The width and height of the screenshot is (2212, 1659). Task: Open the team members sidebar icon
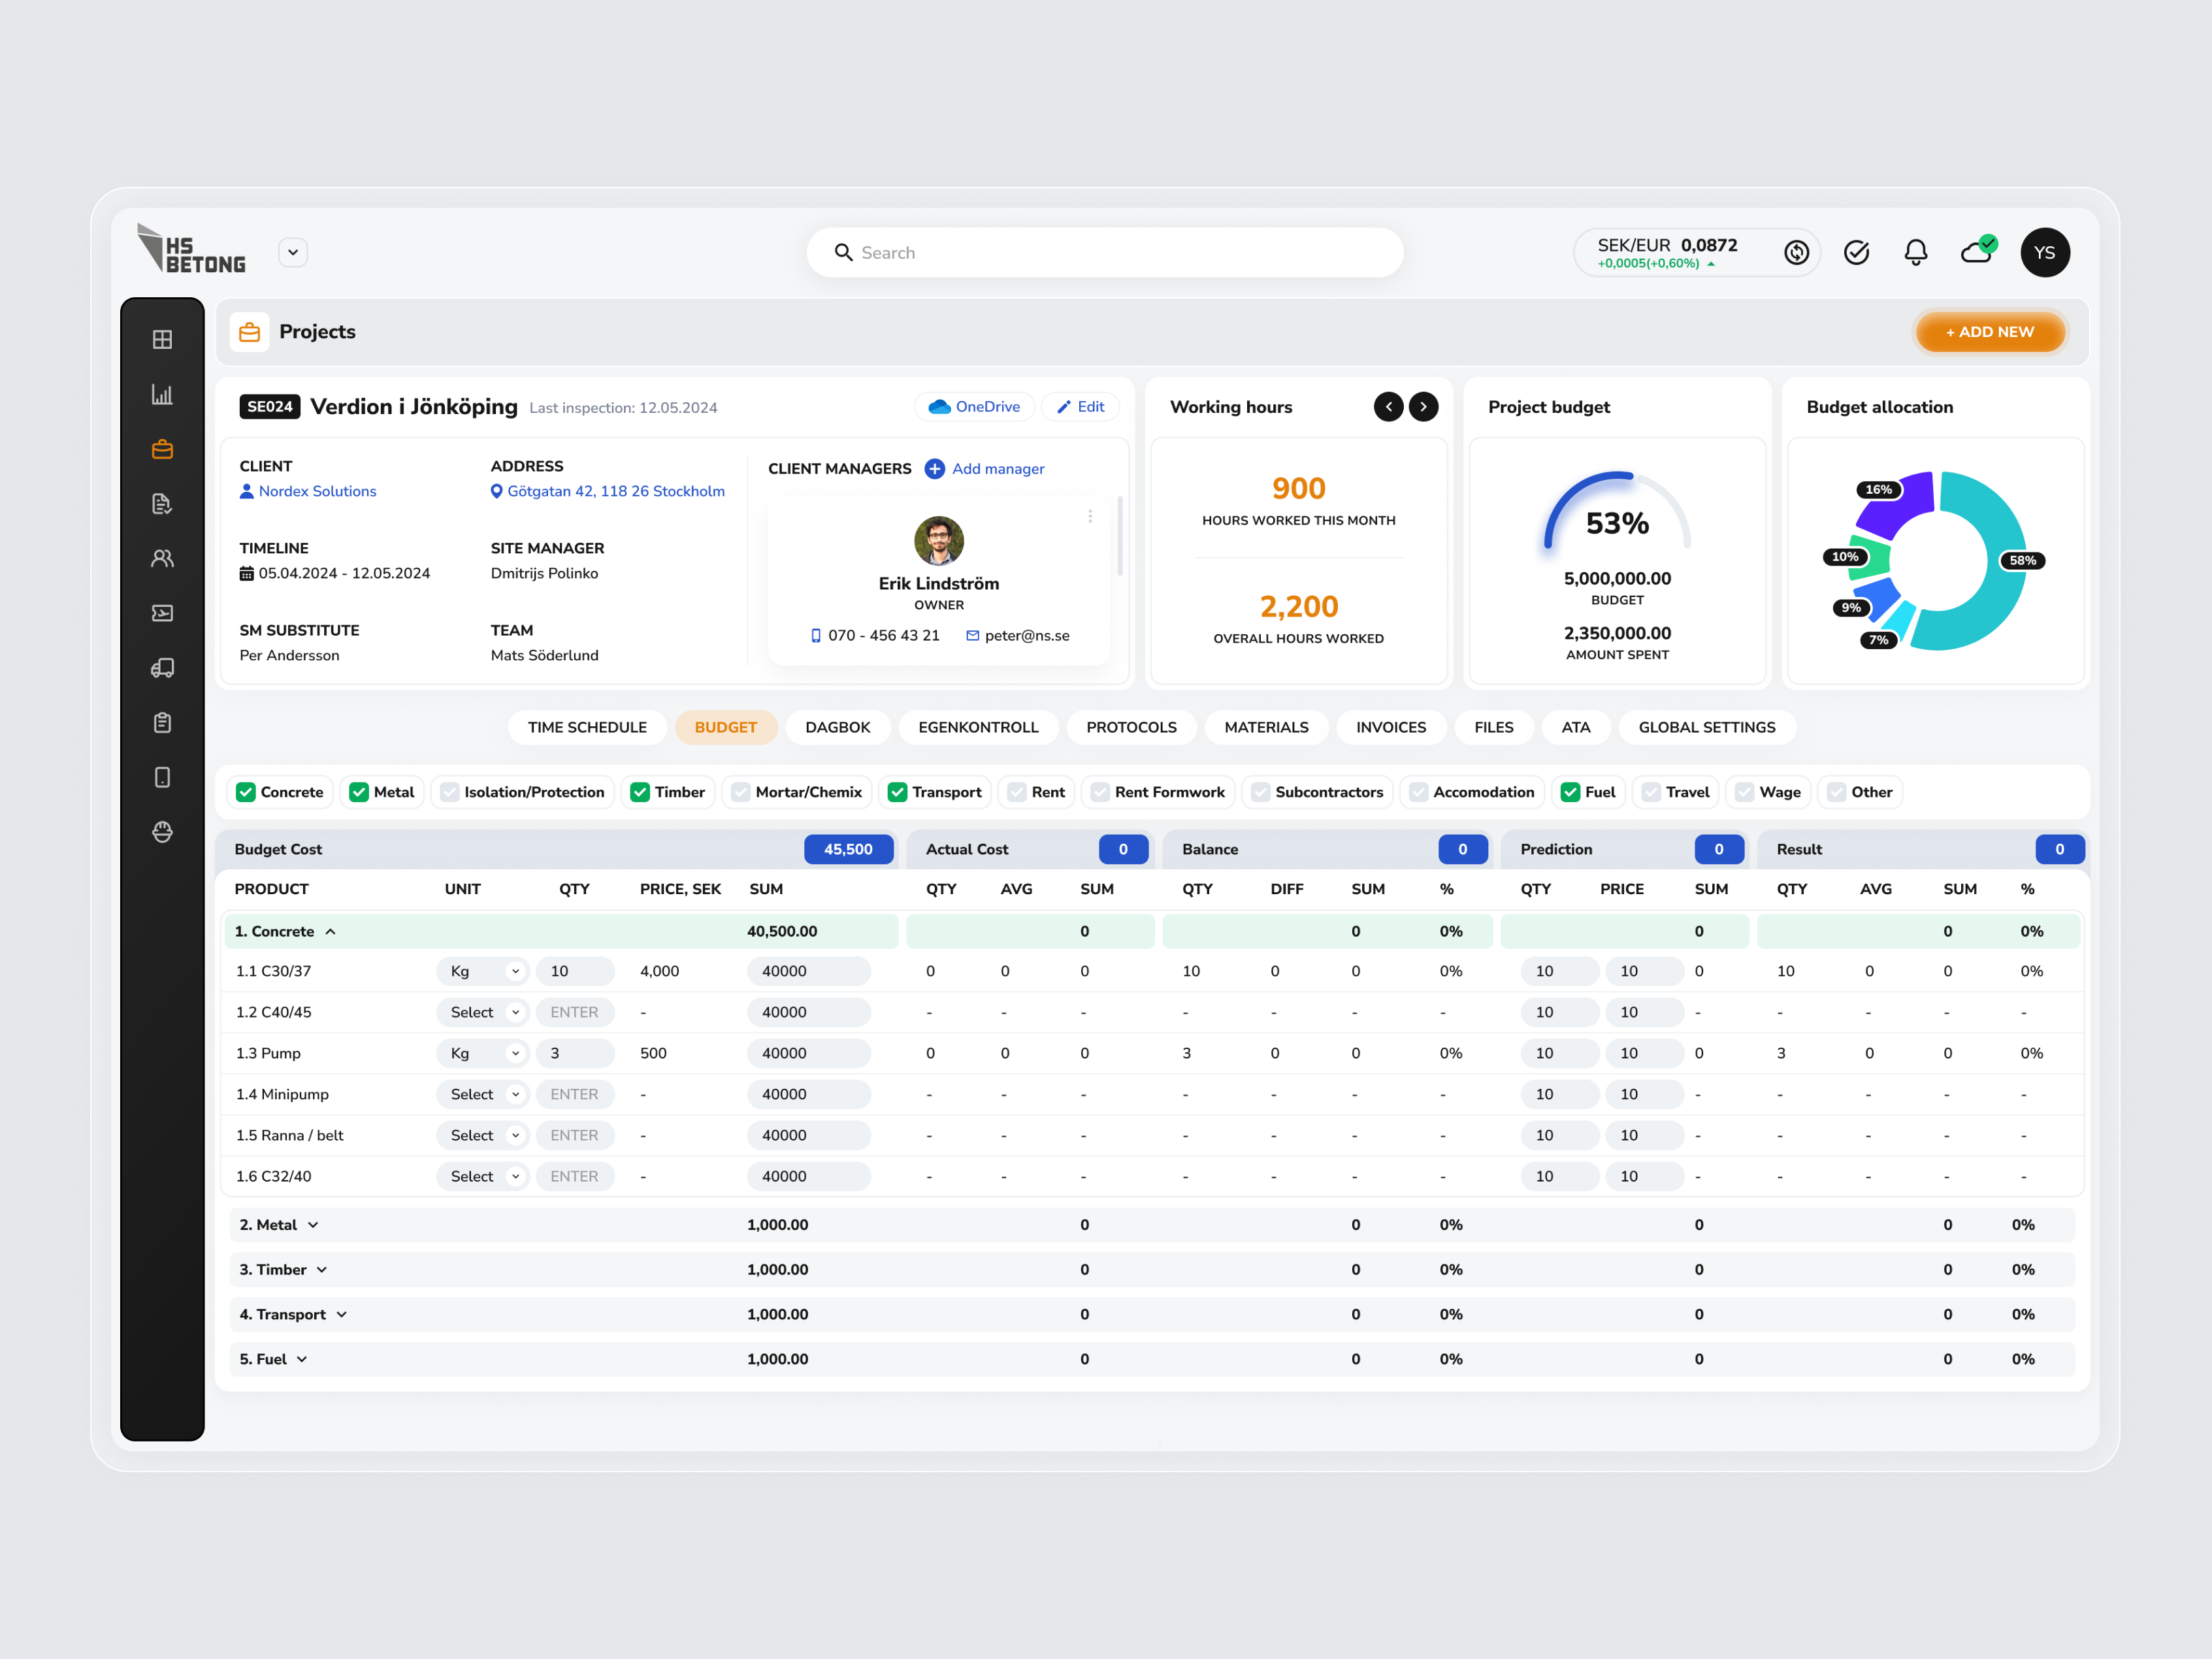162,558
